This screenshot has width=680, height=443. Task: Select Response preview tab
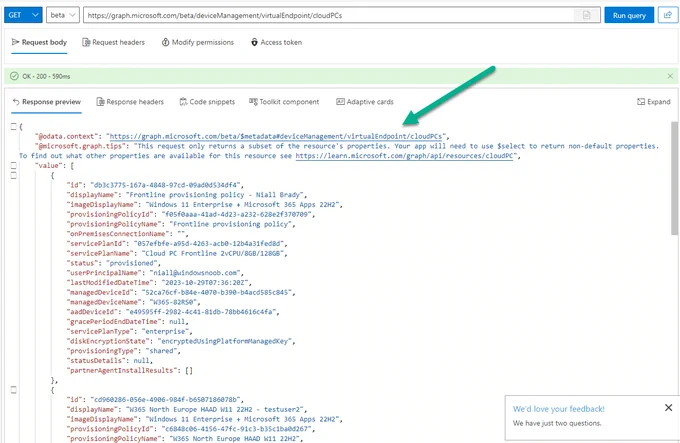(47, 102)
